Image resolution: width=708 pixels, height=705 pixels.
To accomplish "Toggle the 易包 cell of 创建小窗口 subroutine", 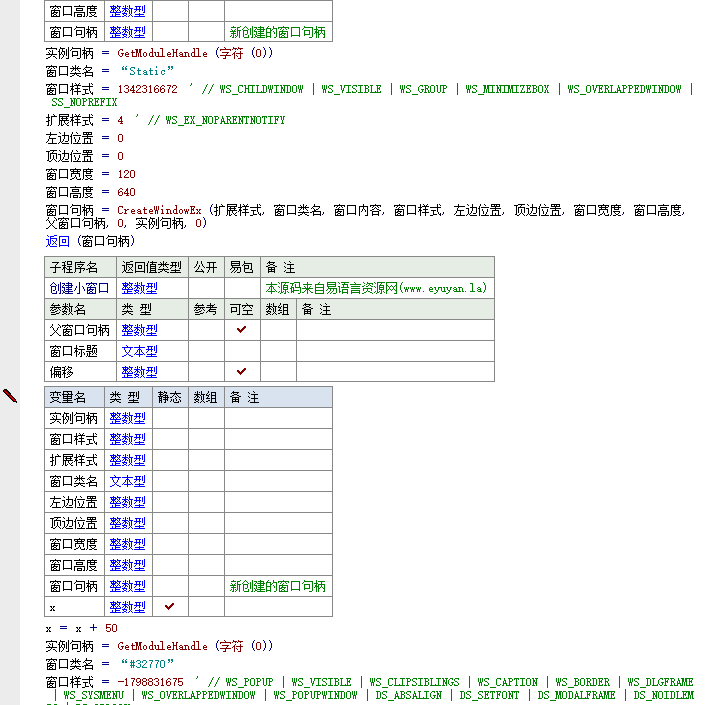I will (242, 288).
